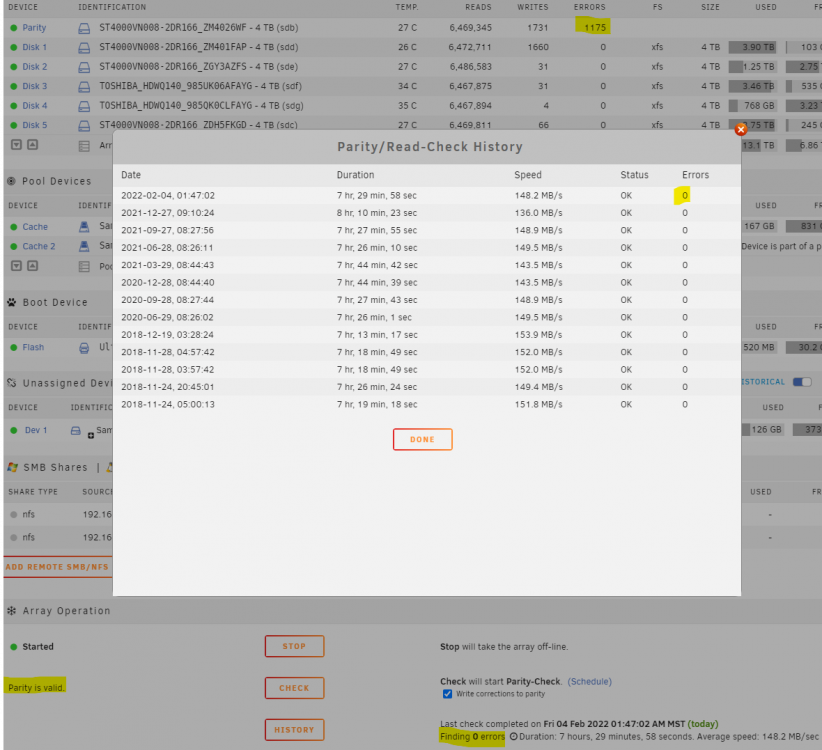This screenshot has width=822, height=750.
Task: Click Array Operation section icon
Action: point(12,611)
